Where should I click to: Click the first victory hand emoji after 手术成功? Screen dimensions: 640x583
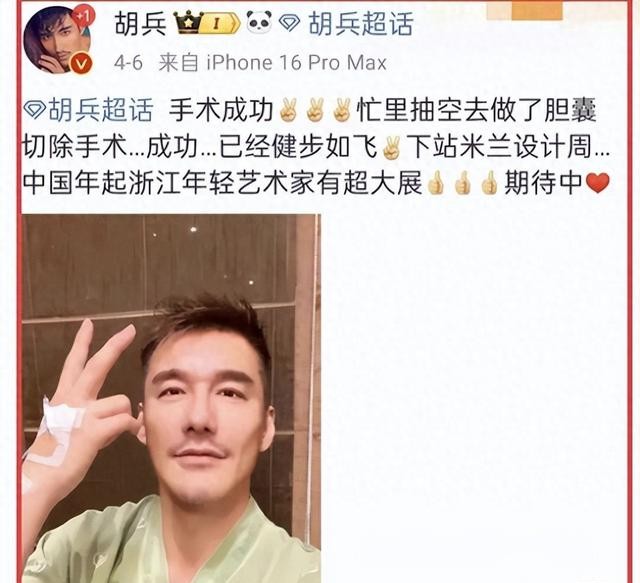coord(288,110)
